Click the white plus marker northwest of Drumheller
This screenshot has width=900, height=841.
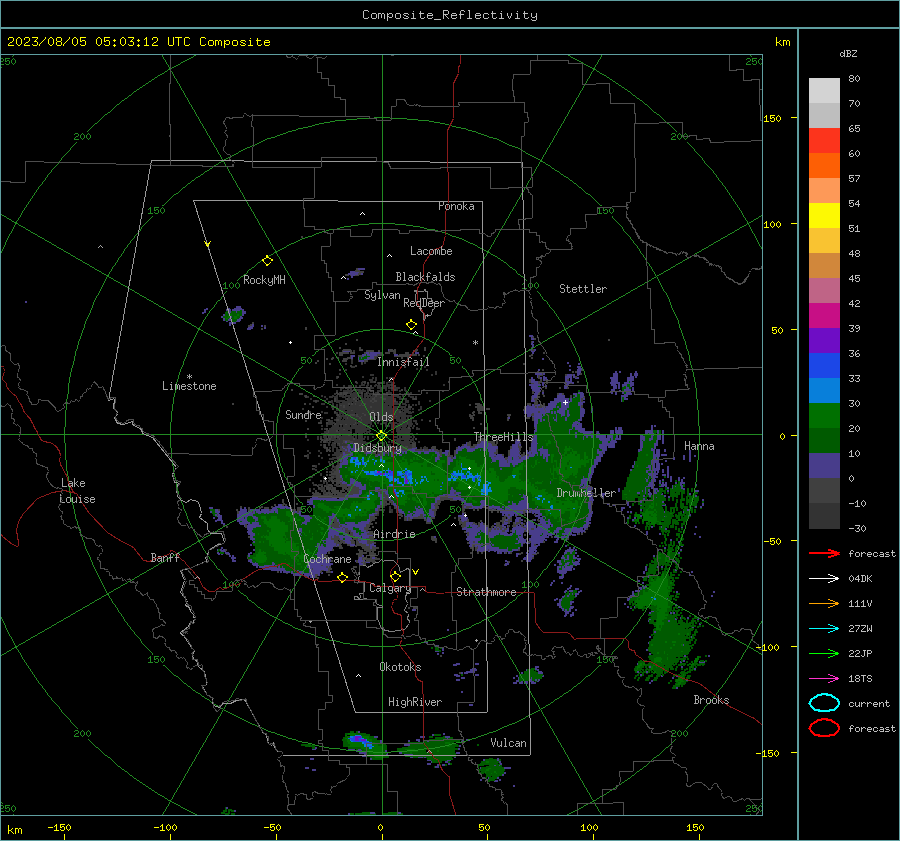click(x=565, y=402)
